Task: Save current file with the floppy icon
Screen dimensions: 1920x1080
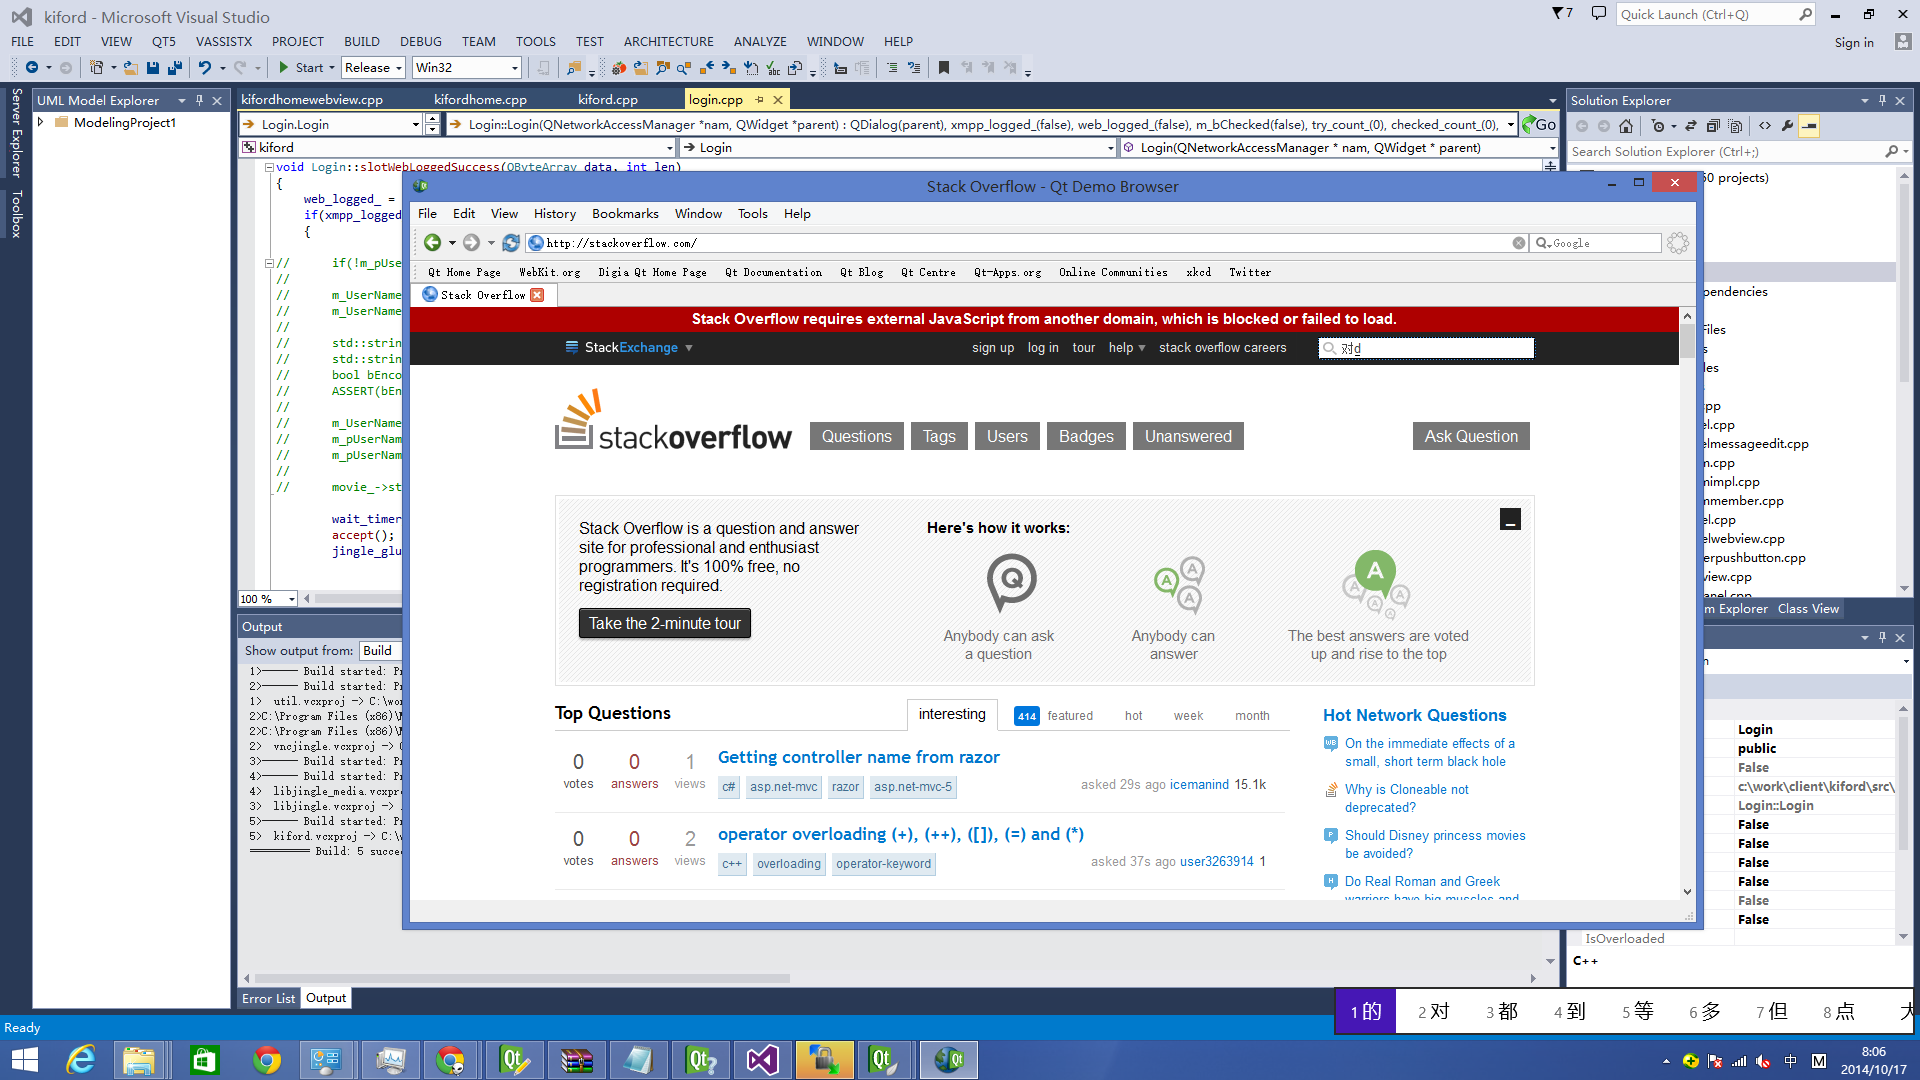Action: [153, 68]
